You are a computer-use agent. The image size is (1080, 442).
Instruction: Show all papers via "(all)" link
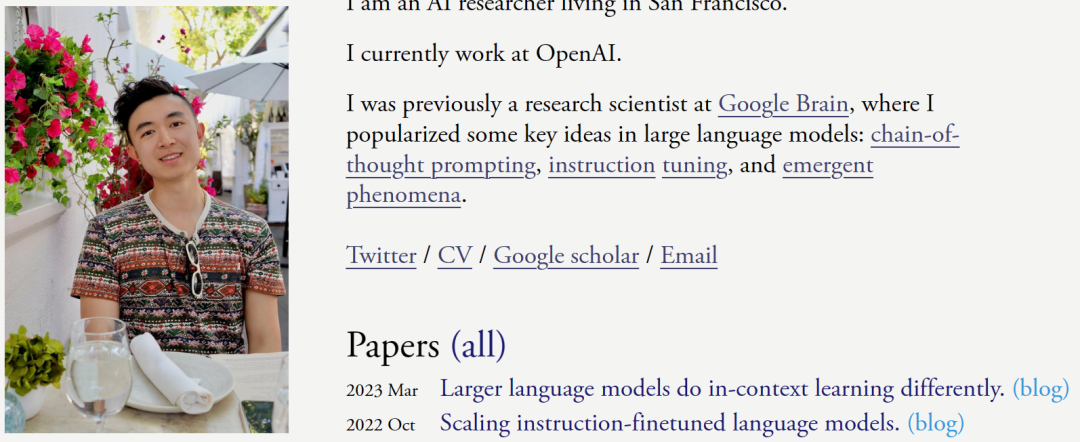[x=478, y=345]
